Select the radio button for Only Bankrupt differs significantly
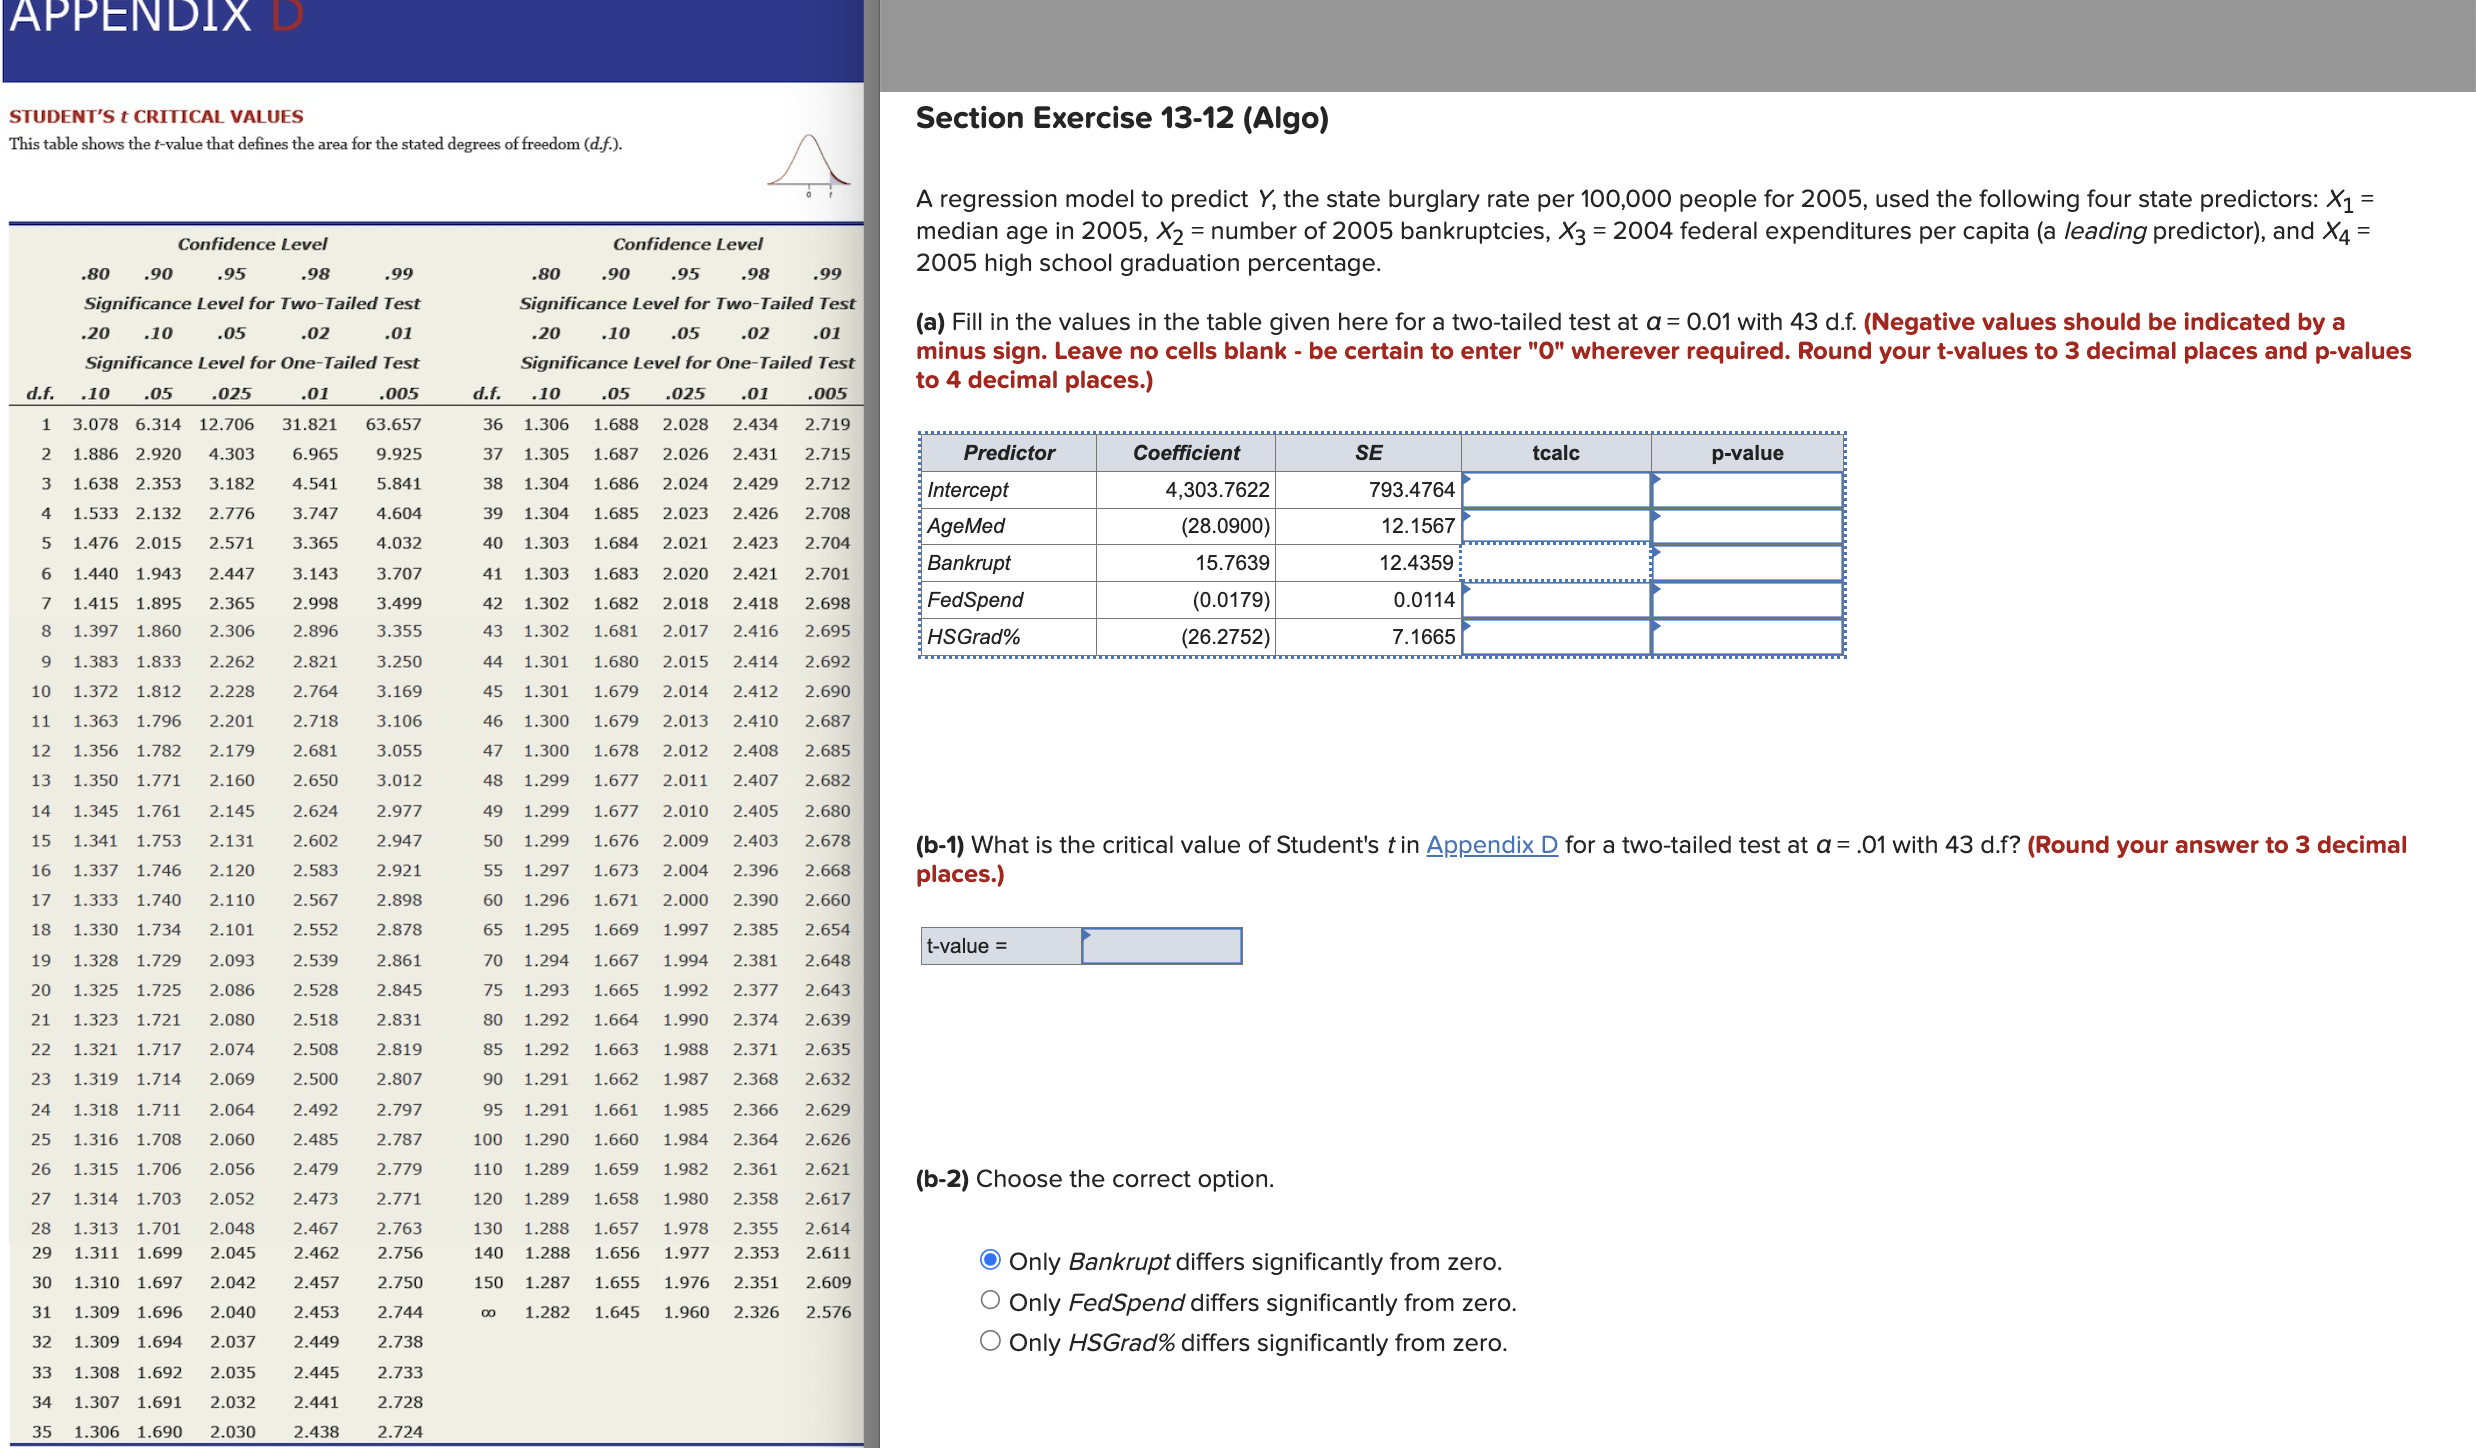Screen dimensions: 2476x1448 [989, 1259]
